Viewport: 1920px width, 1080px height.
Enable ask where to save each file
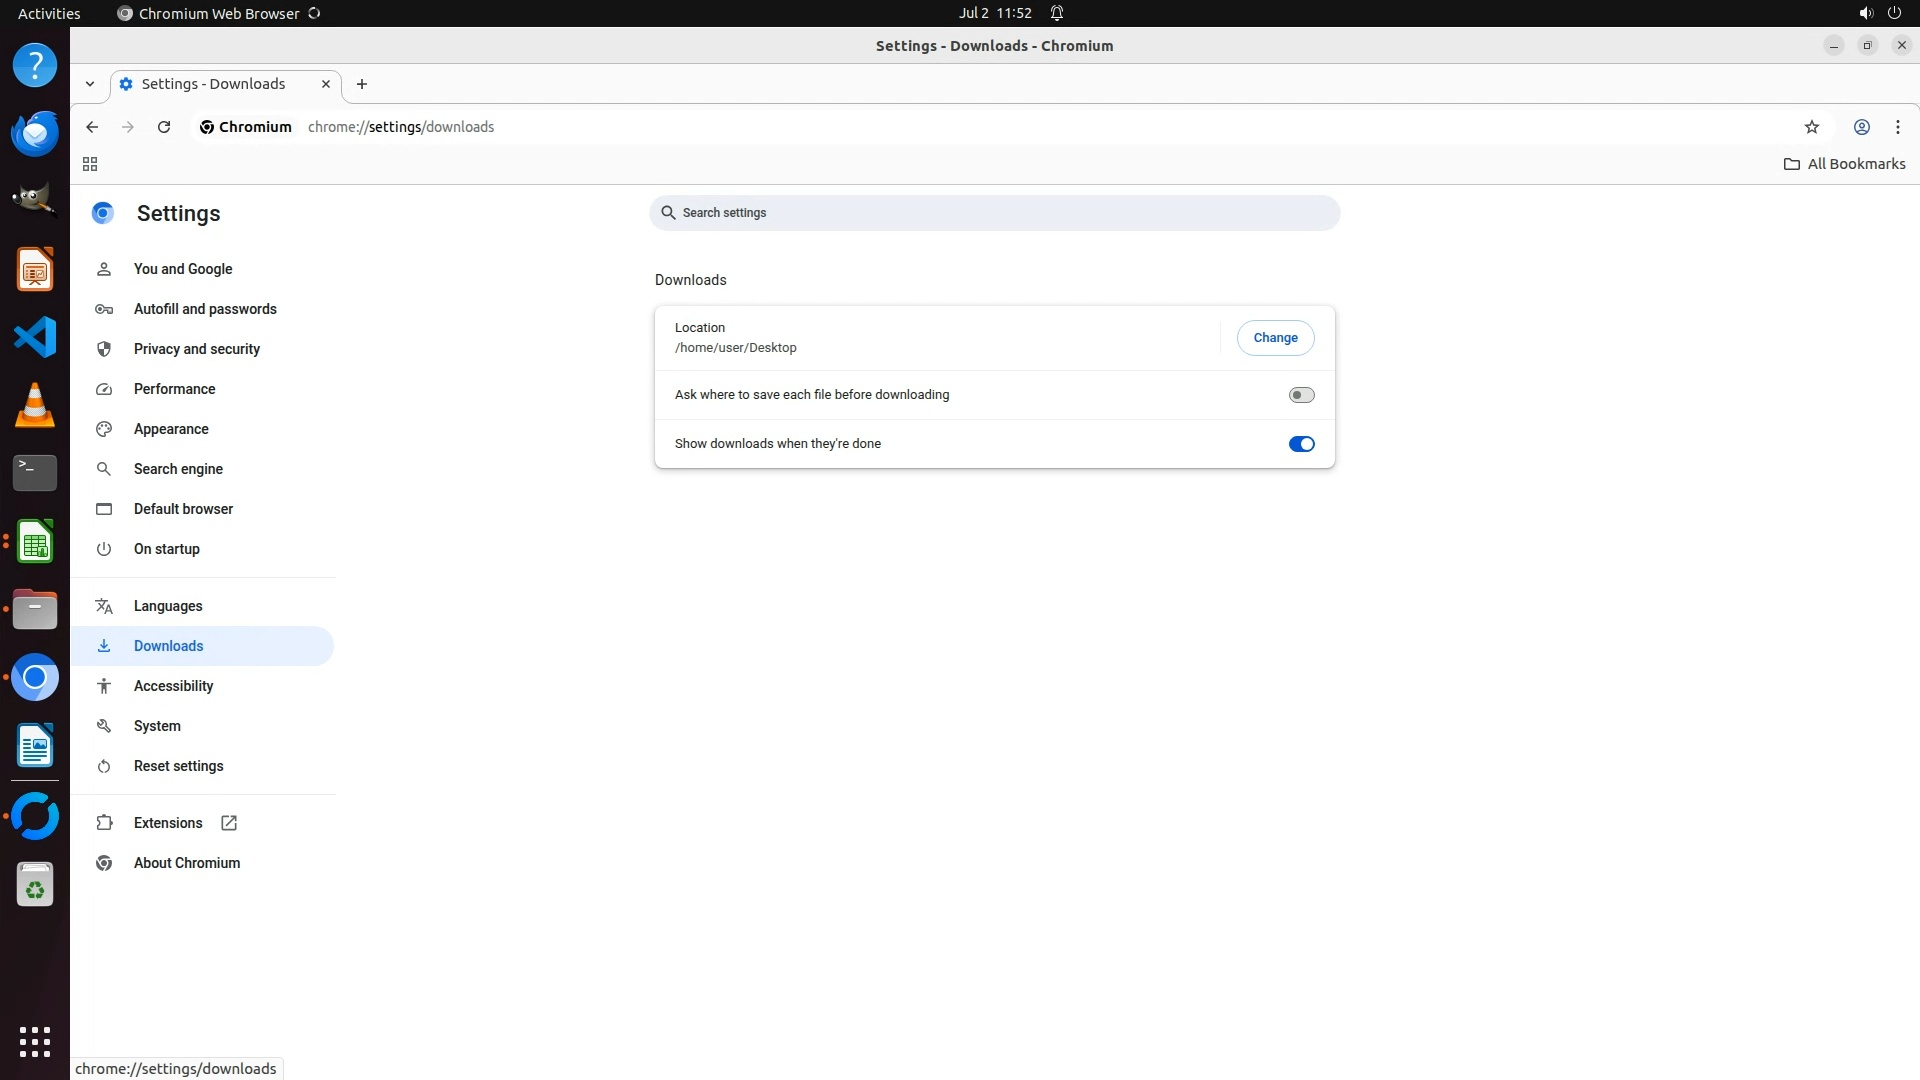(1300, 395)
